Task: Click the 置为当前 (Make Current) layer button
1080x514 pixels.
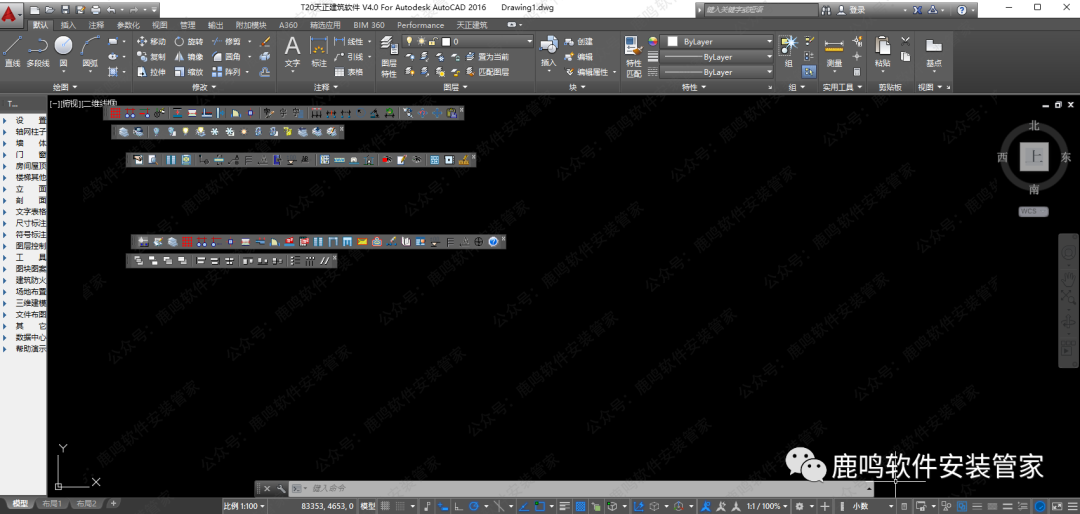Action: click(x=487, y=57)
